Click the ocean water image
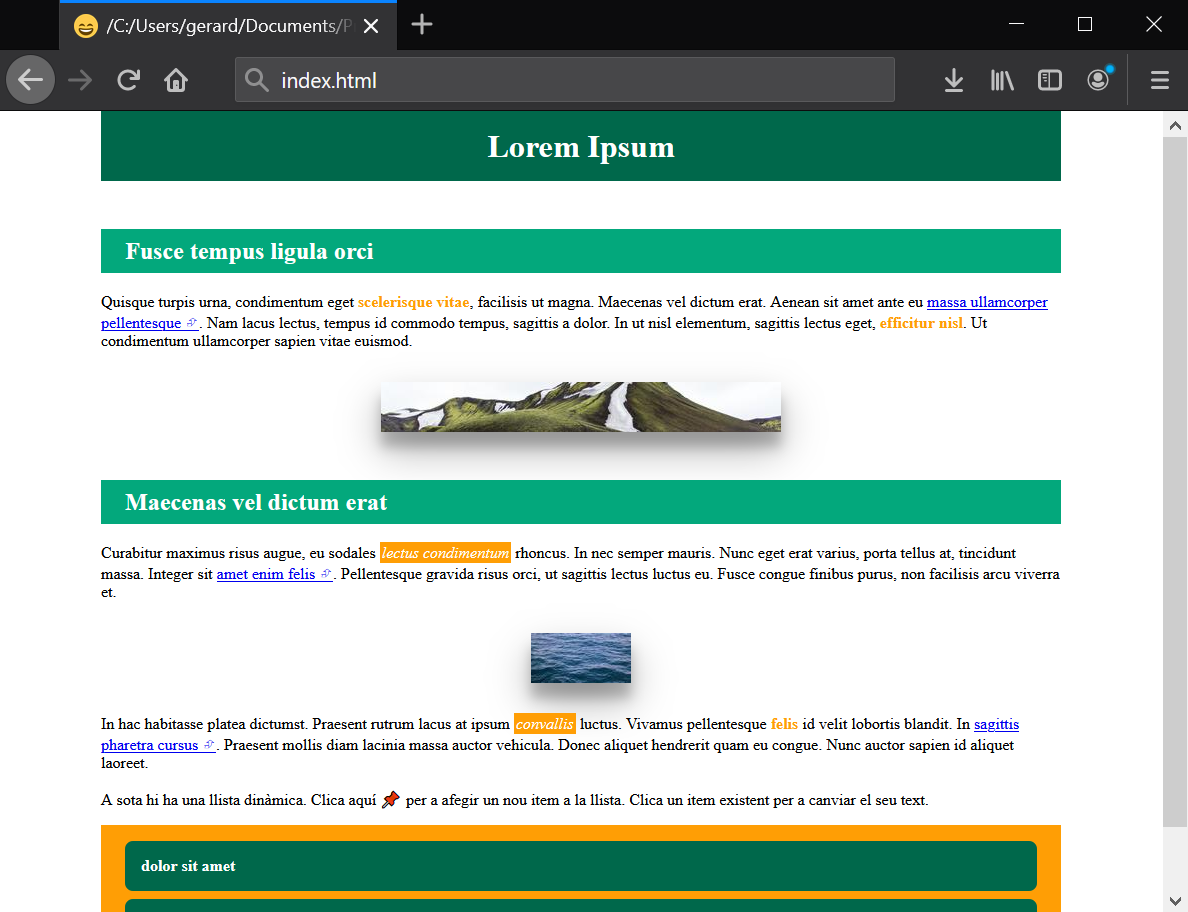 point(580,658)
